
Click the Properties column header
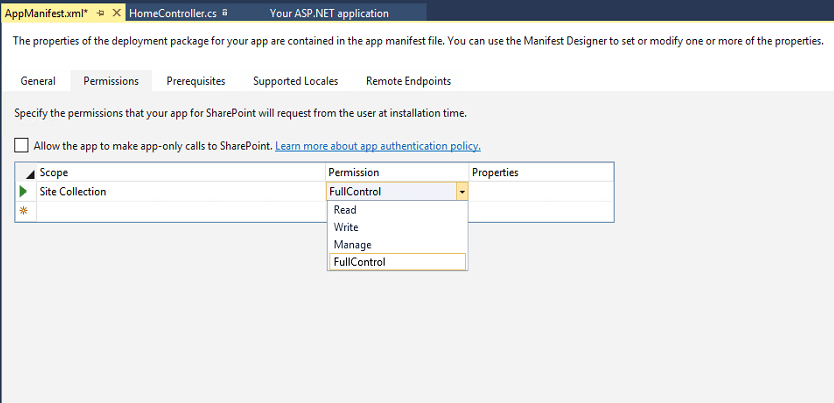(541, 172)
